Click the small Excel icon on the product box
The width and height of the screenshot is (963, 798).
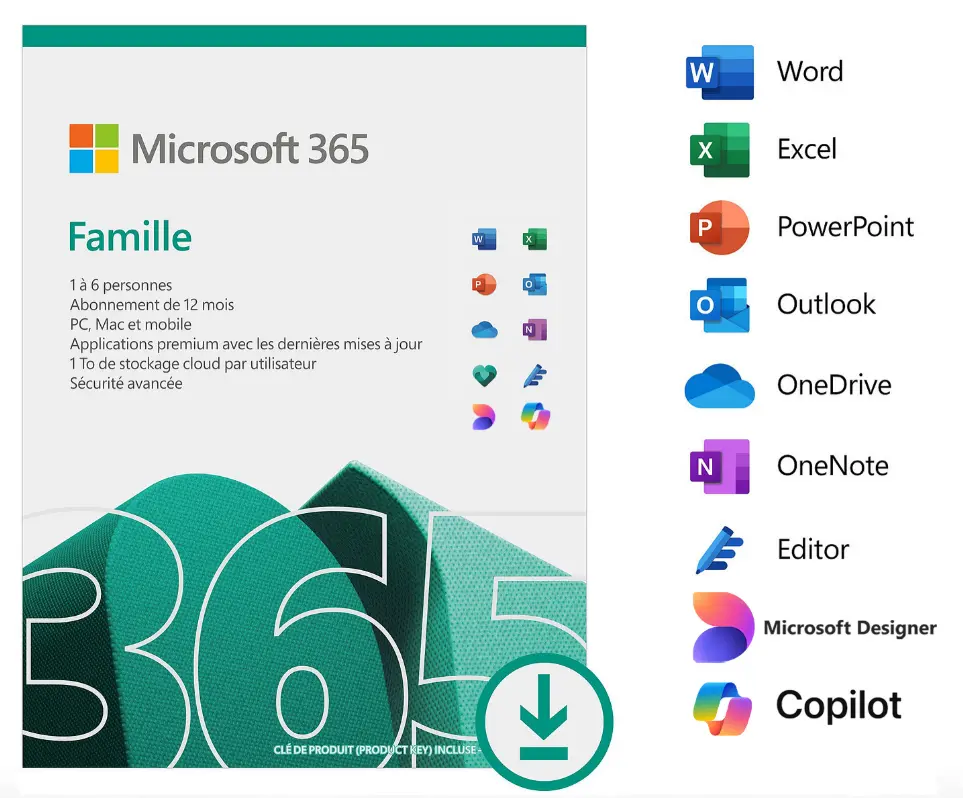click(x=534, y=239)
